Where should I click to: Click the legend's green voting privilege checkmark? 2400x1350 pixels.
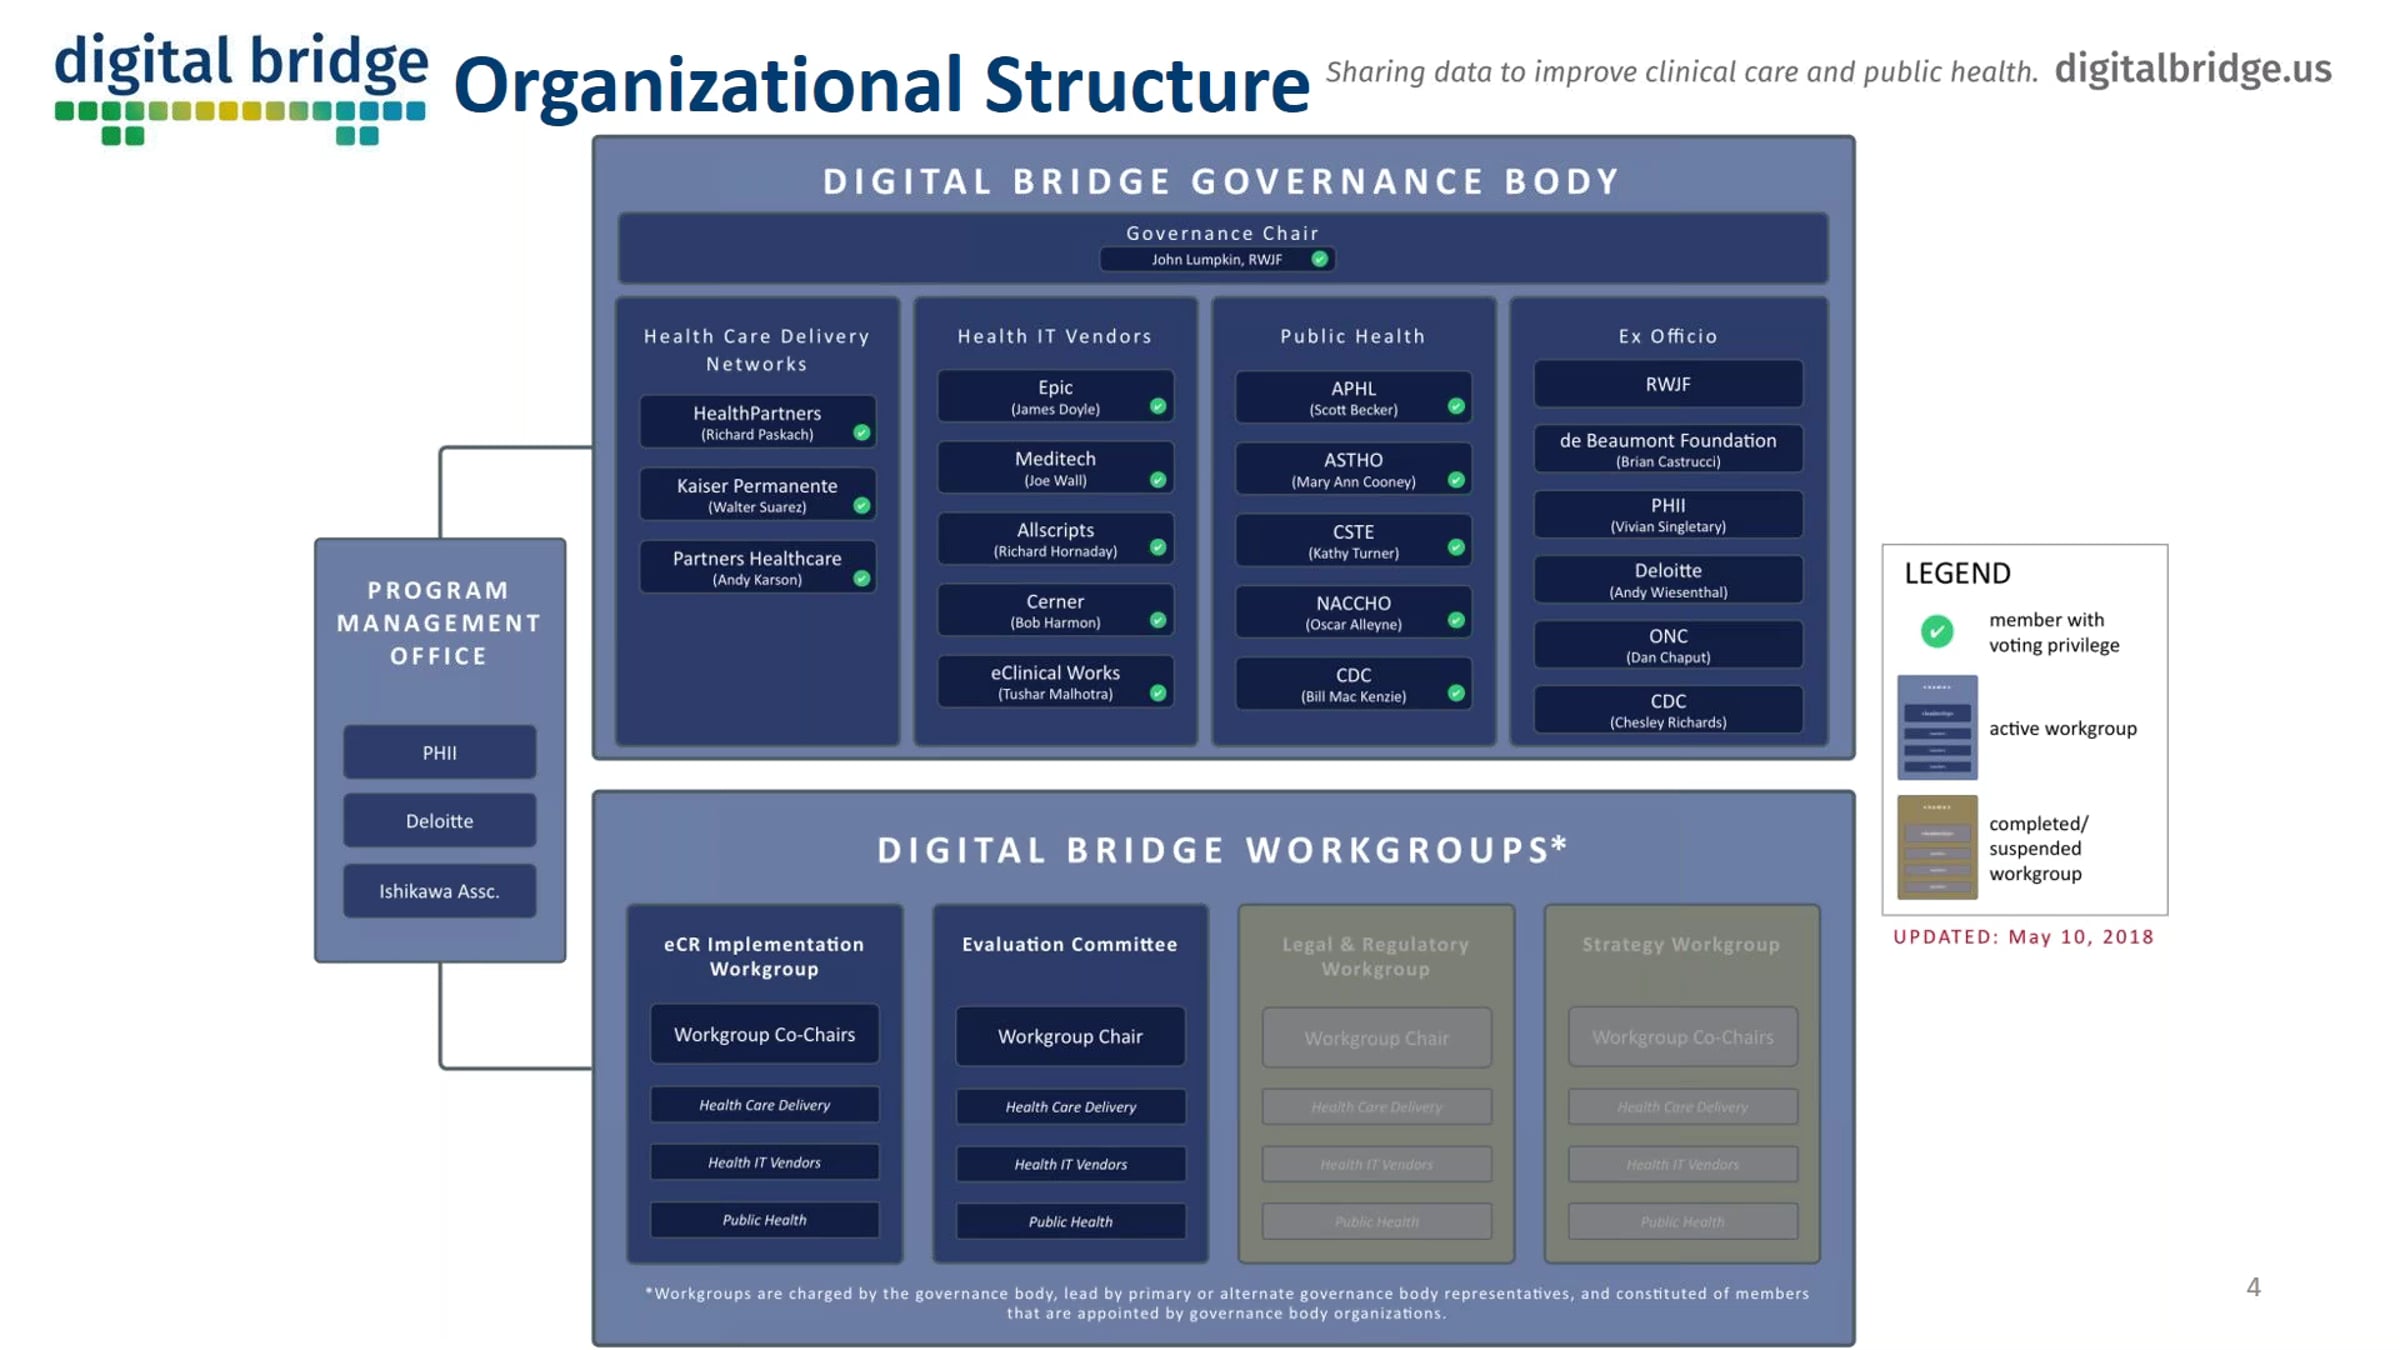pyautogui.click(x=1936, y=631)
